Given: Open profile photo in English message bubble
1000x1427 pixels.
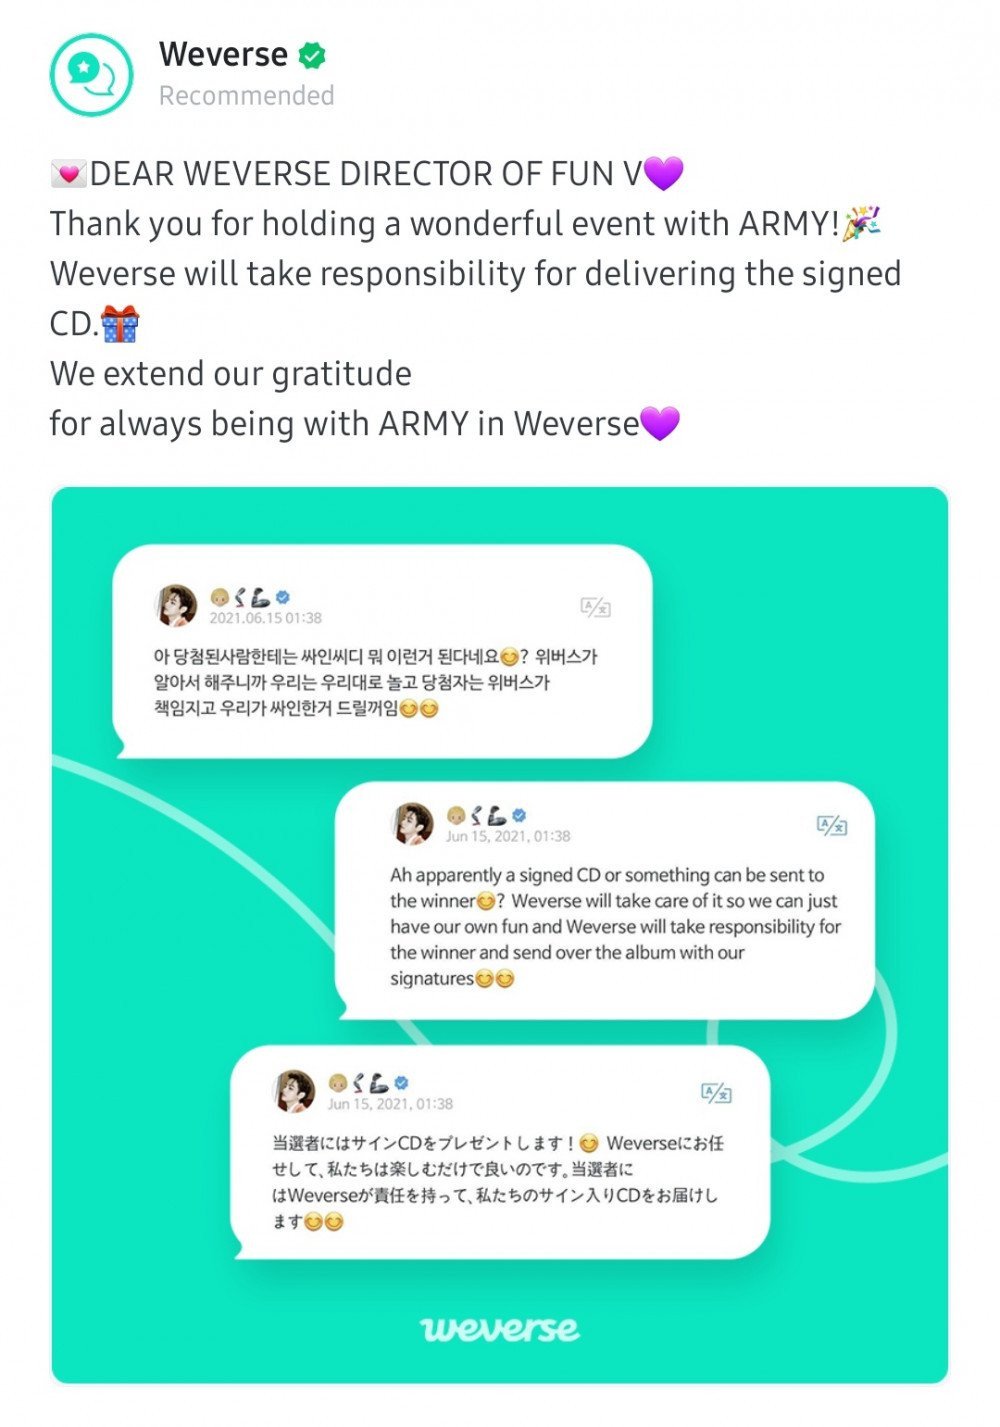Looking at the screenshot, I should (413, 823).
